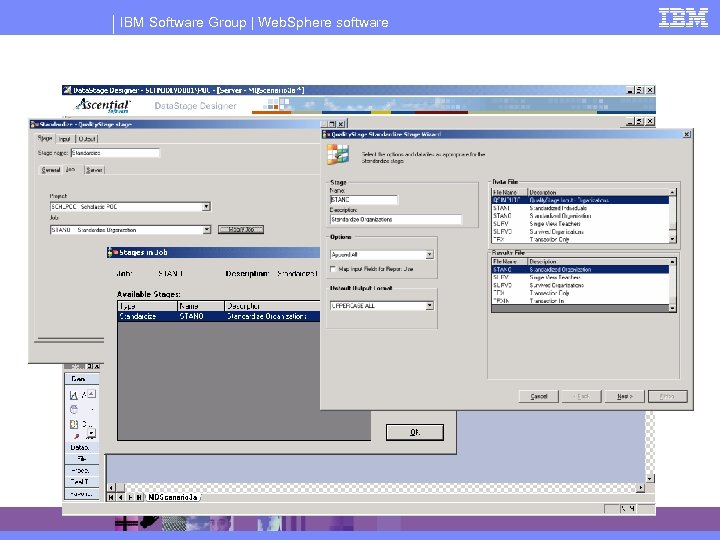Select Survived Organizations row in Results File list

click(x=580, y=285)
